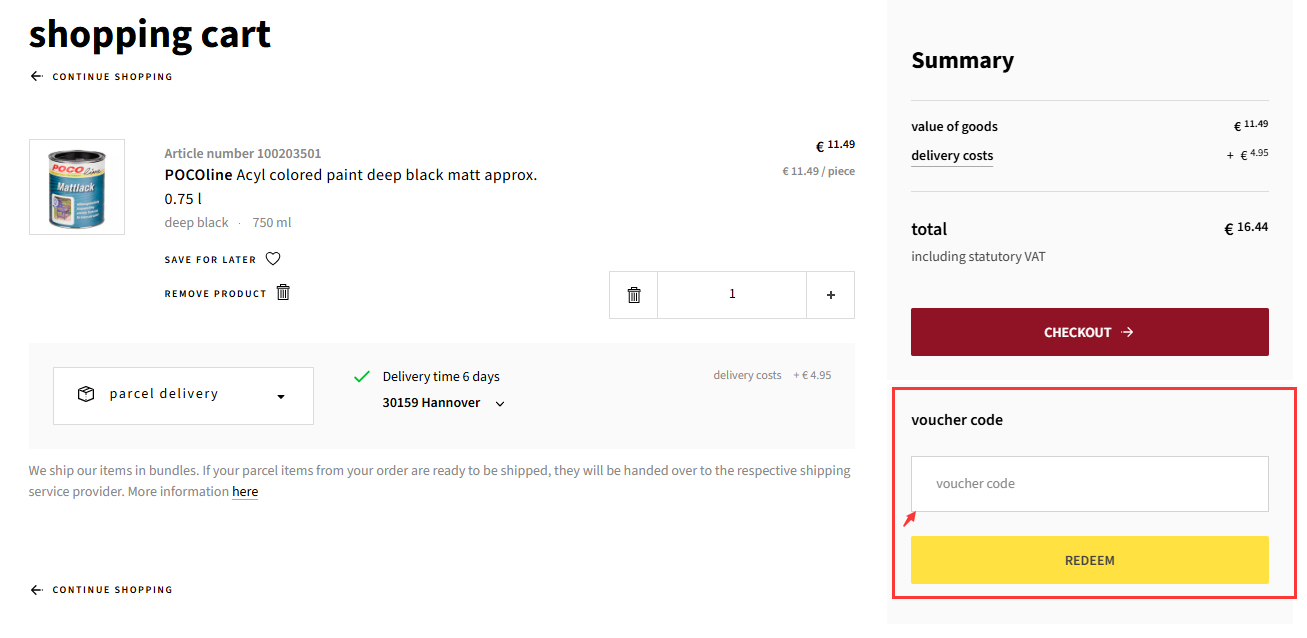Click the bottom Continue Shopping back arrow
Viewport: 1307px width, 638px height.
[36, 590]
